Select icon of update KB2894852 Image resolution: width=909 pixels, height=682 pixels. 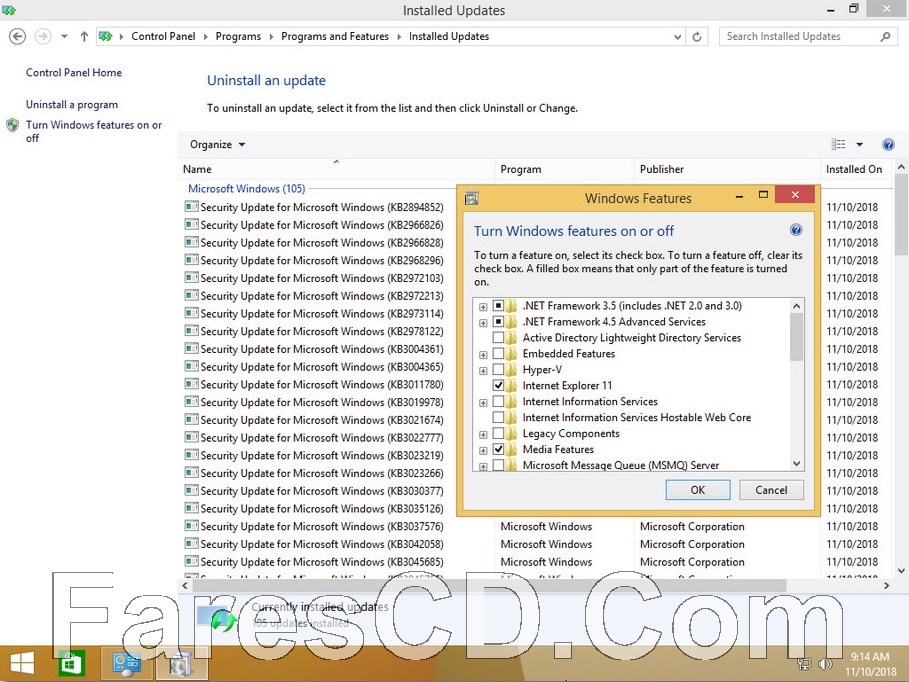[191, 207]
